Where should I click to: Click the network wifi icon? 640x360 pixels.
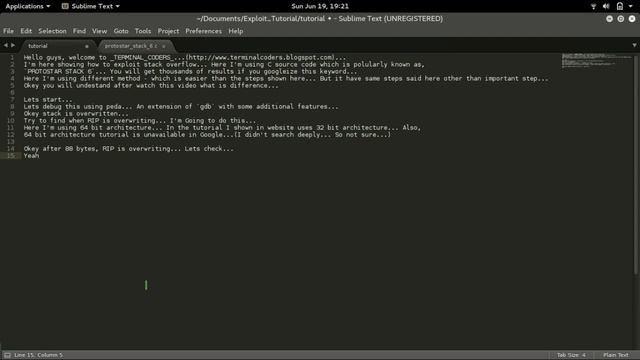[593, 6]
